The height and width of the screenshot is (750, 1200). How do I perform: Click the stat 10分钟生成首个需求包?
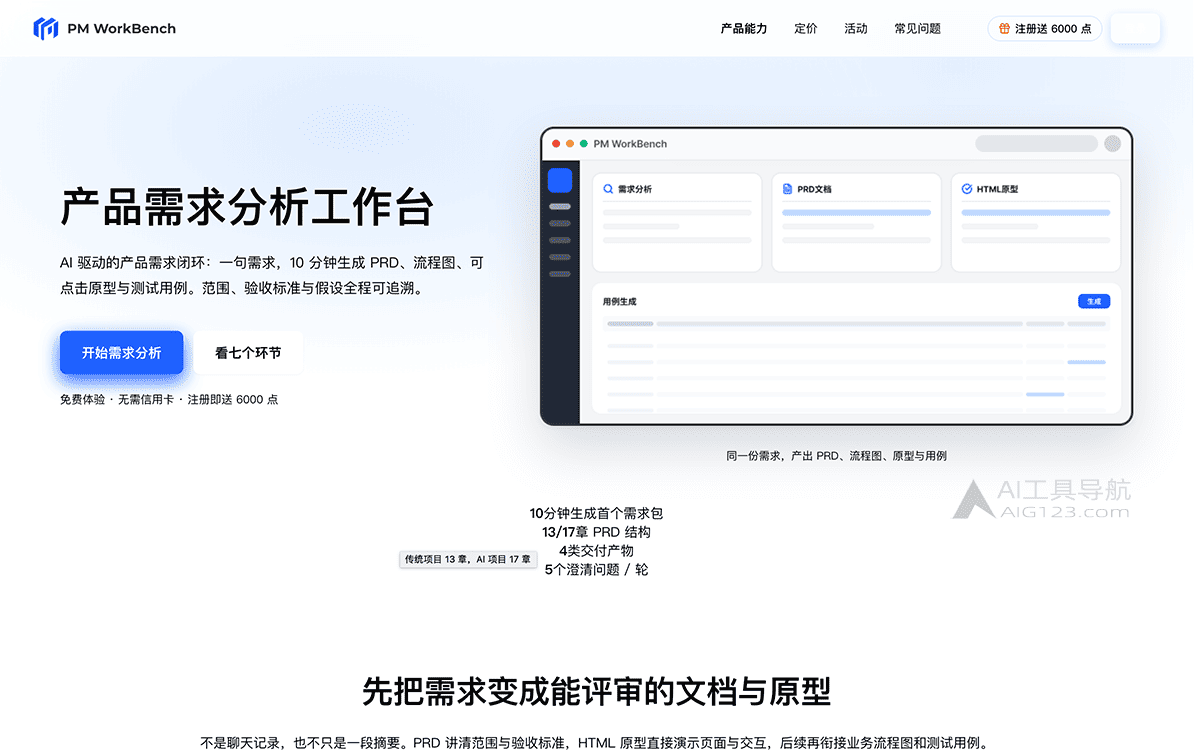pos(597,513)
